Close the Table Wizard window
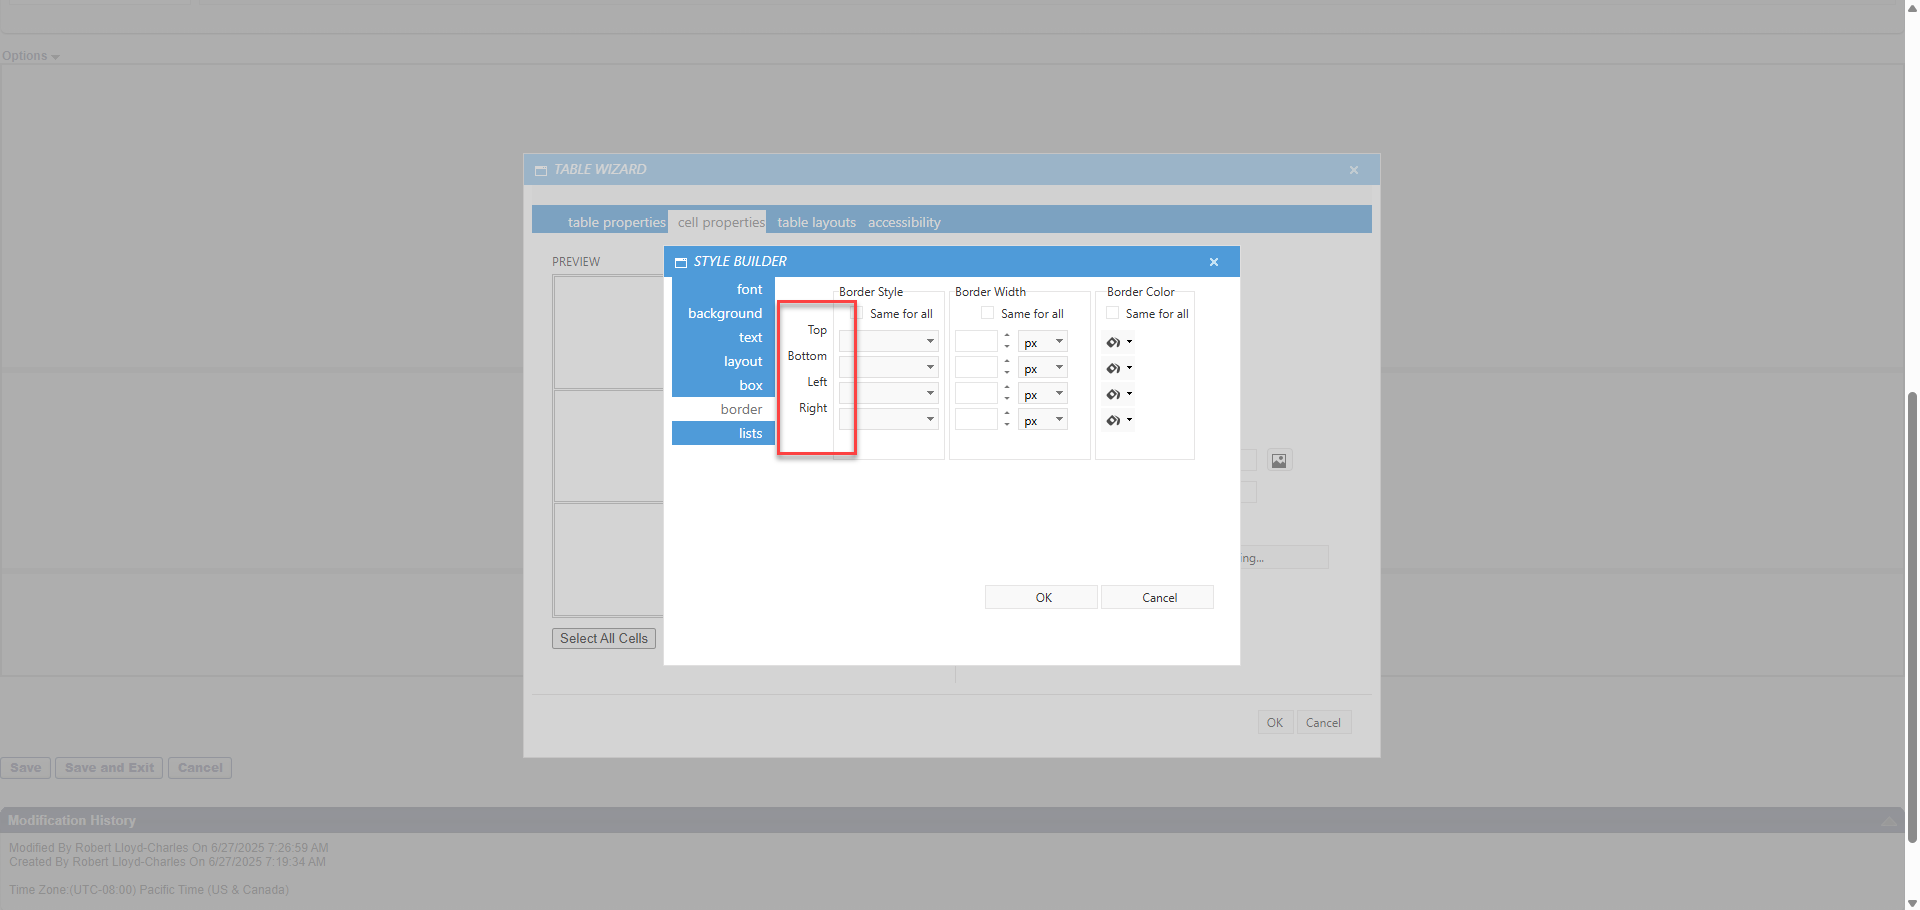Screen dimensions: 1920x910 click(1354, 170)
